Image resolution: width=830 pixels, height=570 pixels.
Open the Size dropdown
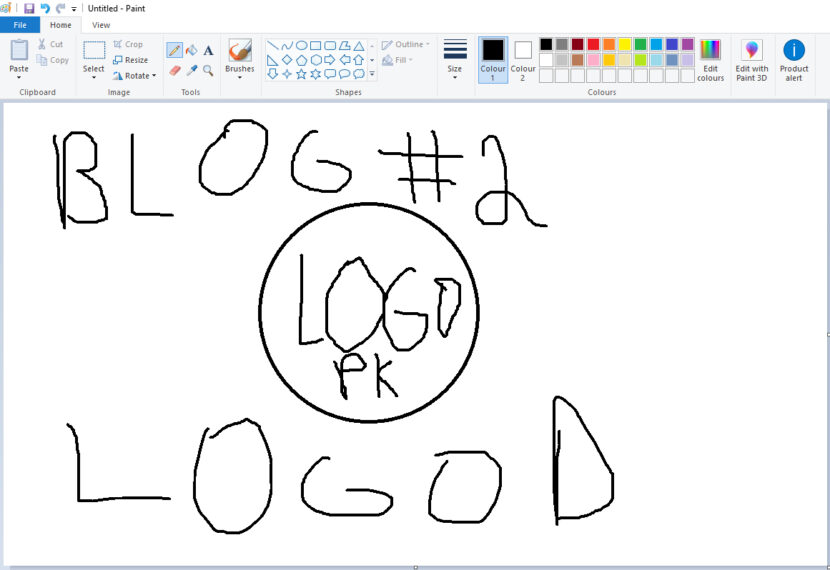[x=455, y=60]
